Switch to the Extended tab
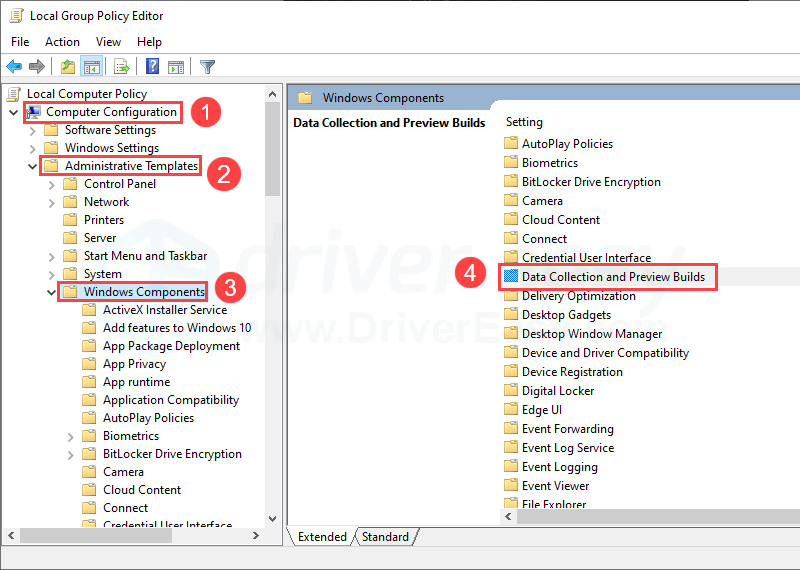Screen dimensions: 800x570 322,537
